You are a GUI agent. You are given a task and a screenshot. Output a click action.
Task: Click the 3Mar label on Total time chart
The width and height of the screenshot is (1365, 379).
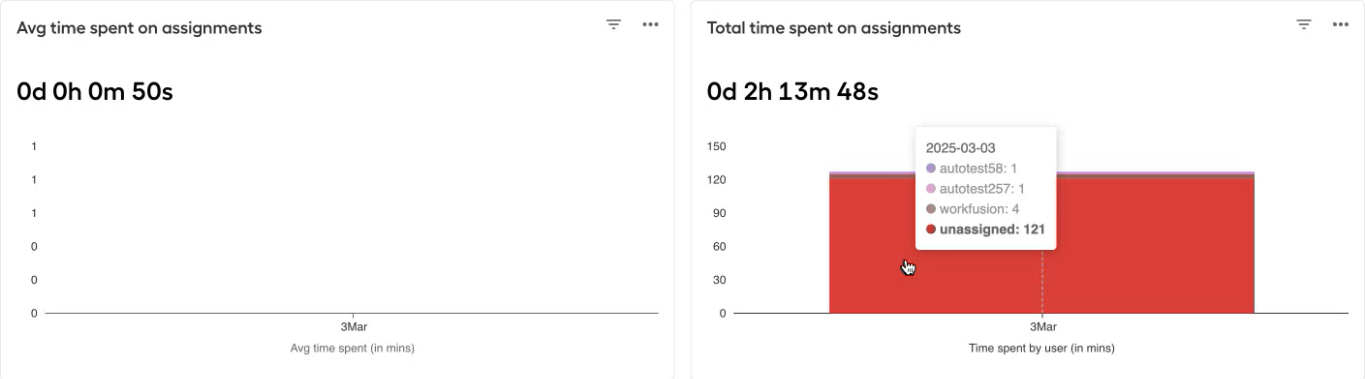tap(1043, 327)
